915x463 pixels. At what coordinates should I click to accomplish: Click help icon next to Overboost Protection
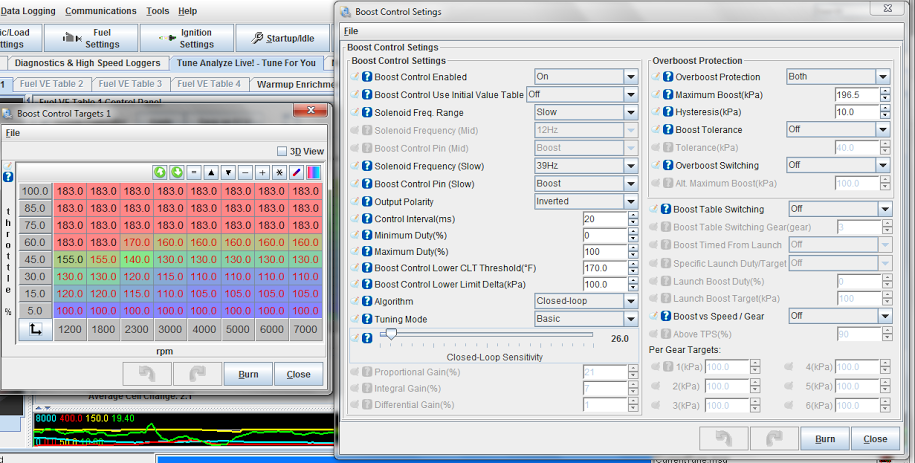667,77
